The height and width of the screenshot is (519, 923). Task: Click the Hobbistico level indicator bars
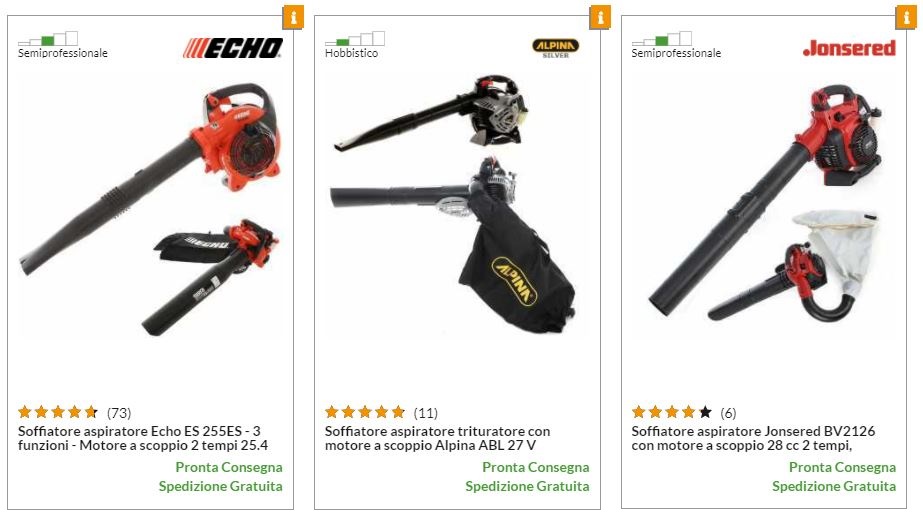click(x=355, y=39)
